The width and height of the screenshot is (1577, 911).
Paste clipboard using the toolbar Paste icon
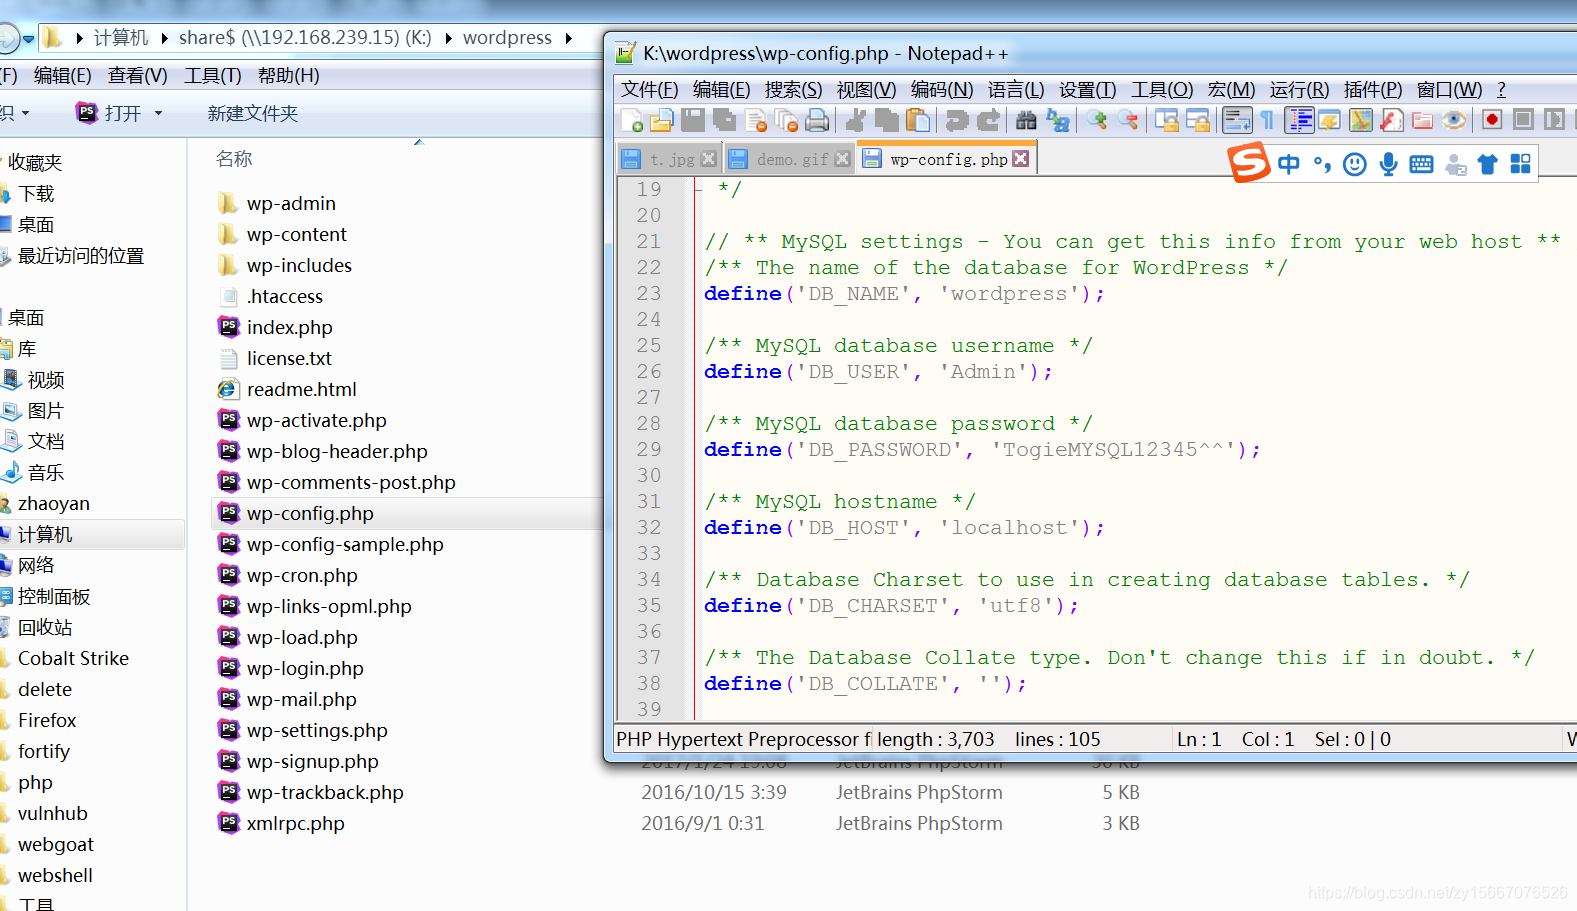click(918, 121)
